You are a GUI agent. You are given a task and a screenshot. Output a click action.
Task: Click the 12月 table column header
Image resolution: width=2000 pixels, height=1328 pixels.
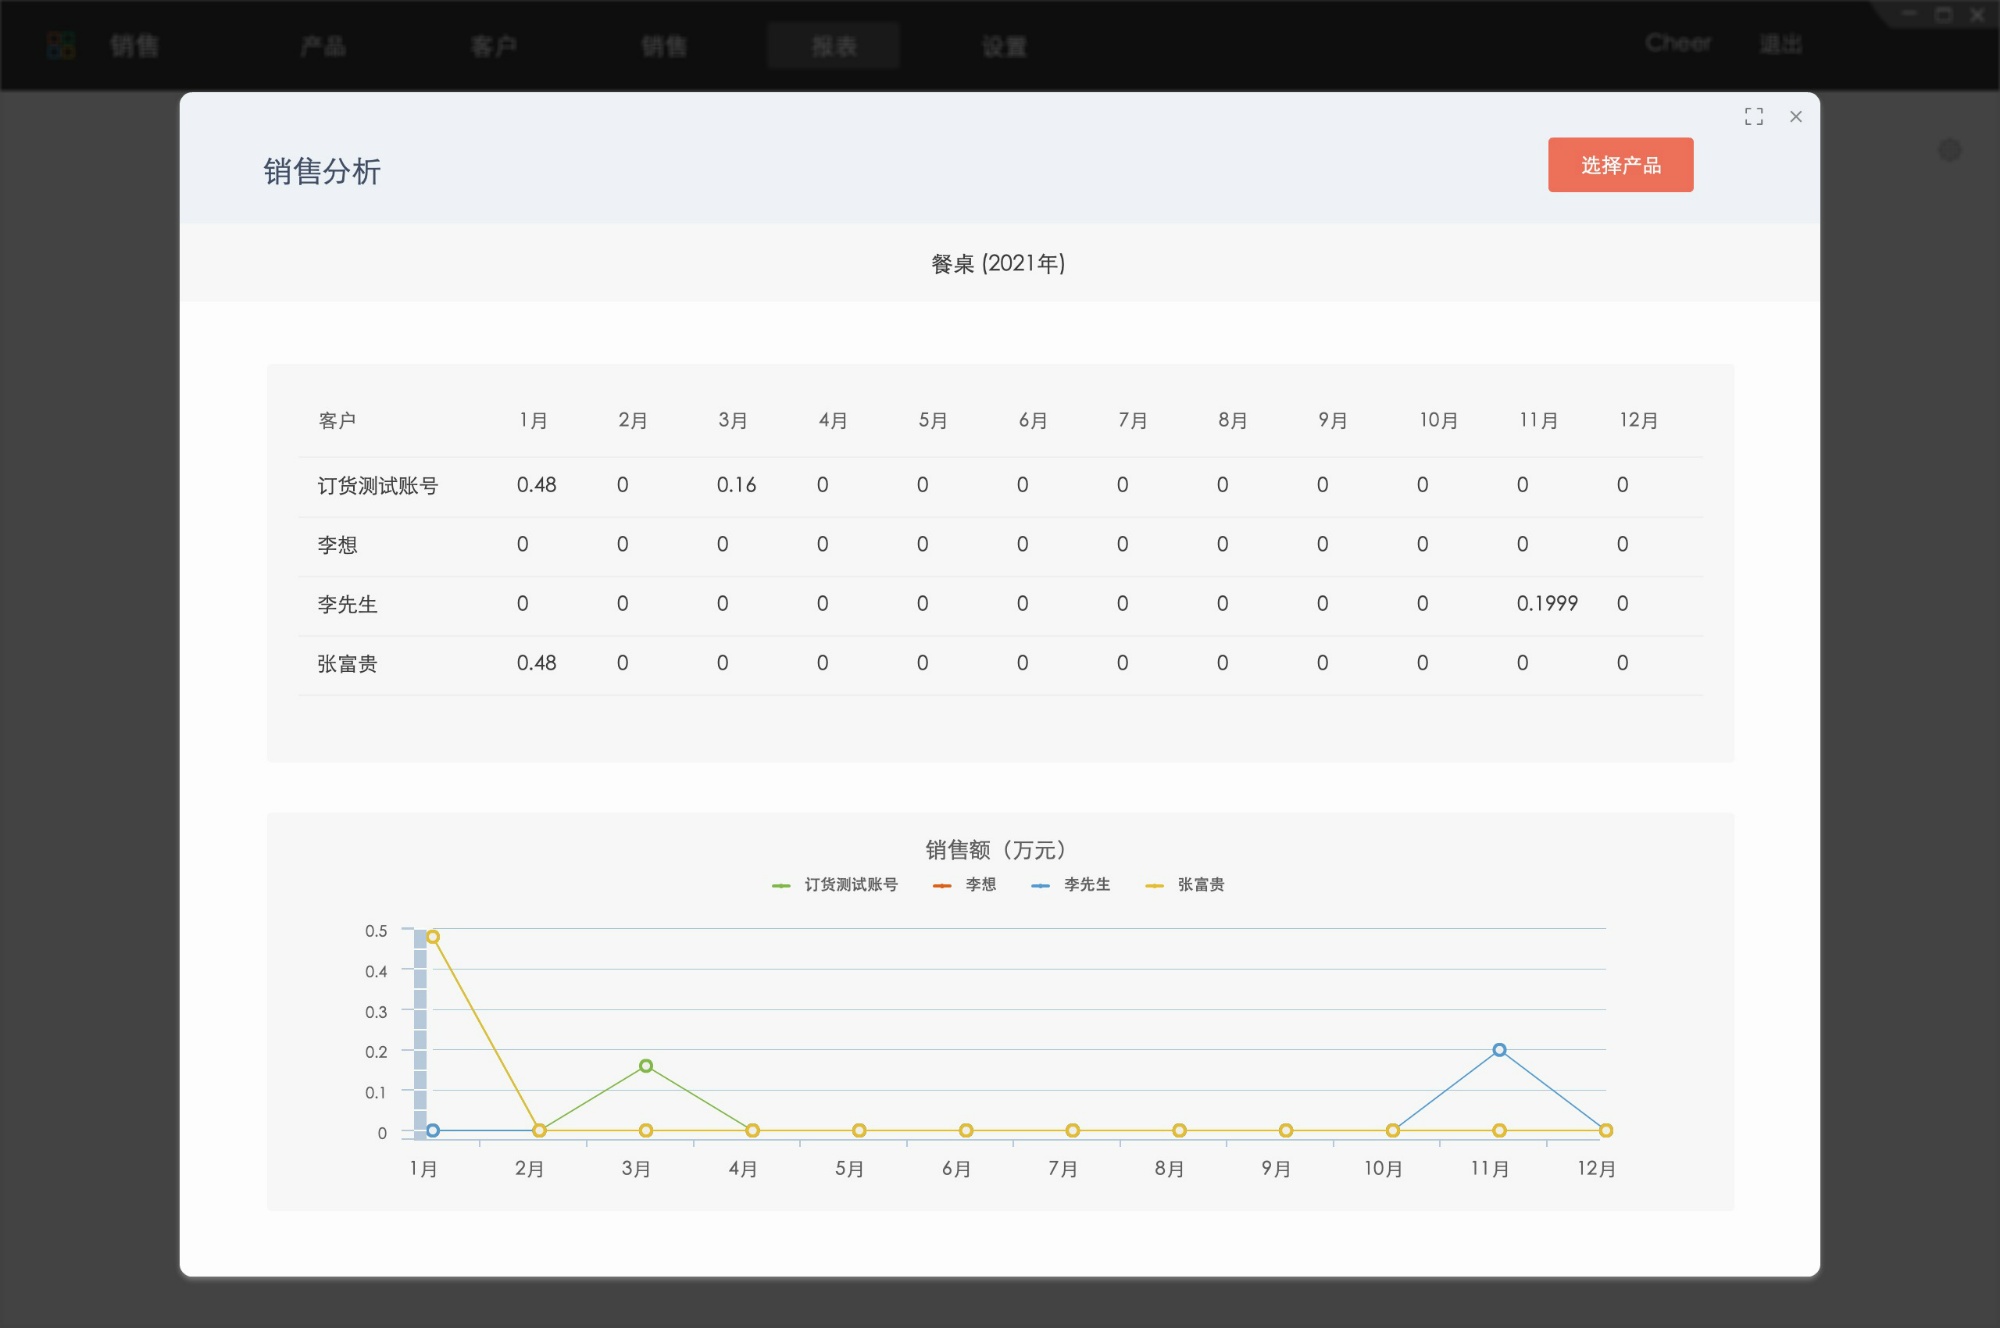click(x=1639, y=421)
